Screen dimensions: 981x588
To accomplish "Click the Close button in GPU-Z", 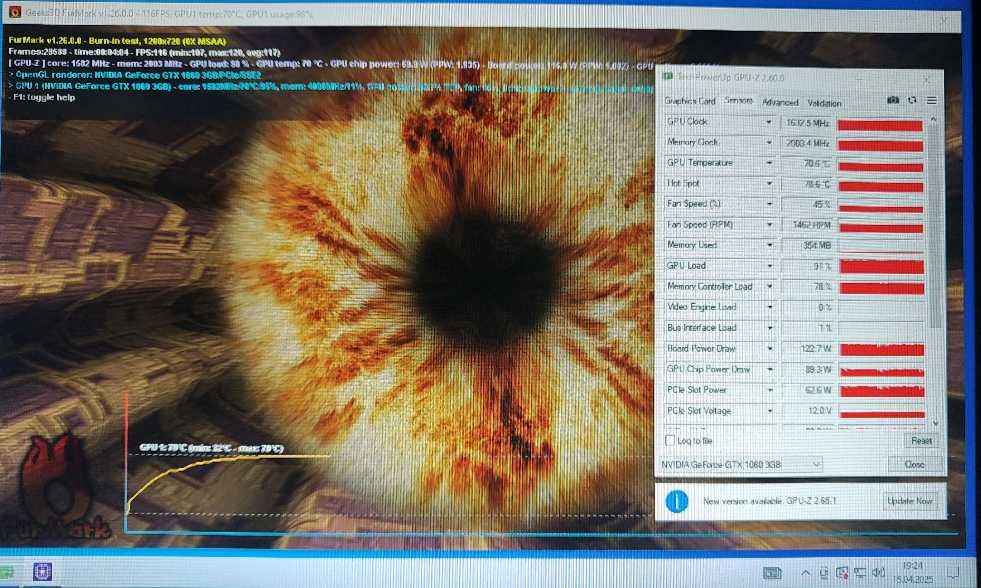I will (915, 464).
